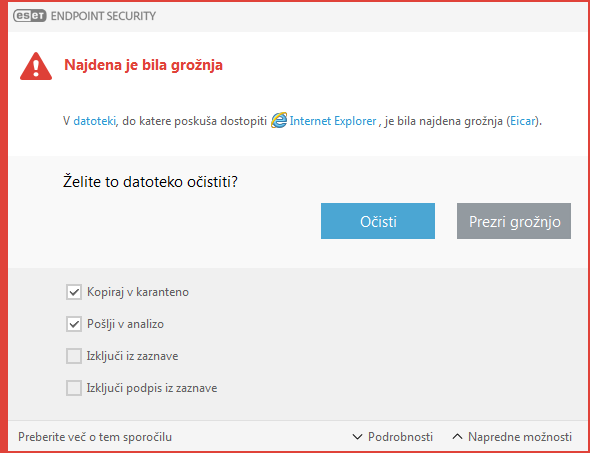Uncheck Kopiraj v karanteno checkbox
Image resolution: width=590 pixels, height=453 pixels.
pyautogui.click(x=74, y=292)
